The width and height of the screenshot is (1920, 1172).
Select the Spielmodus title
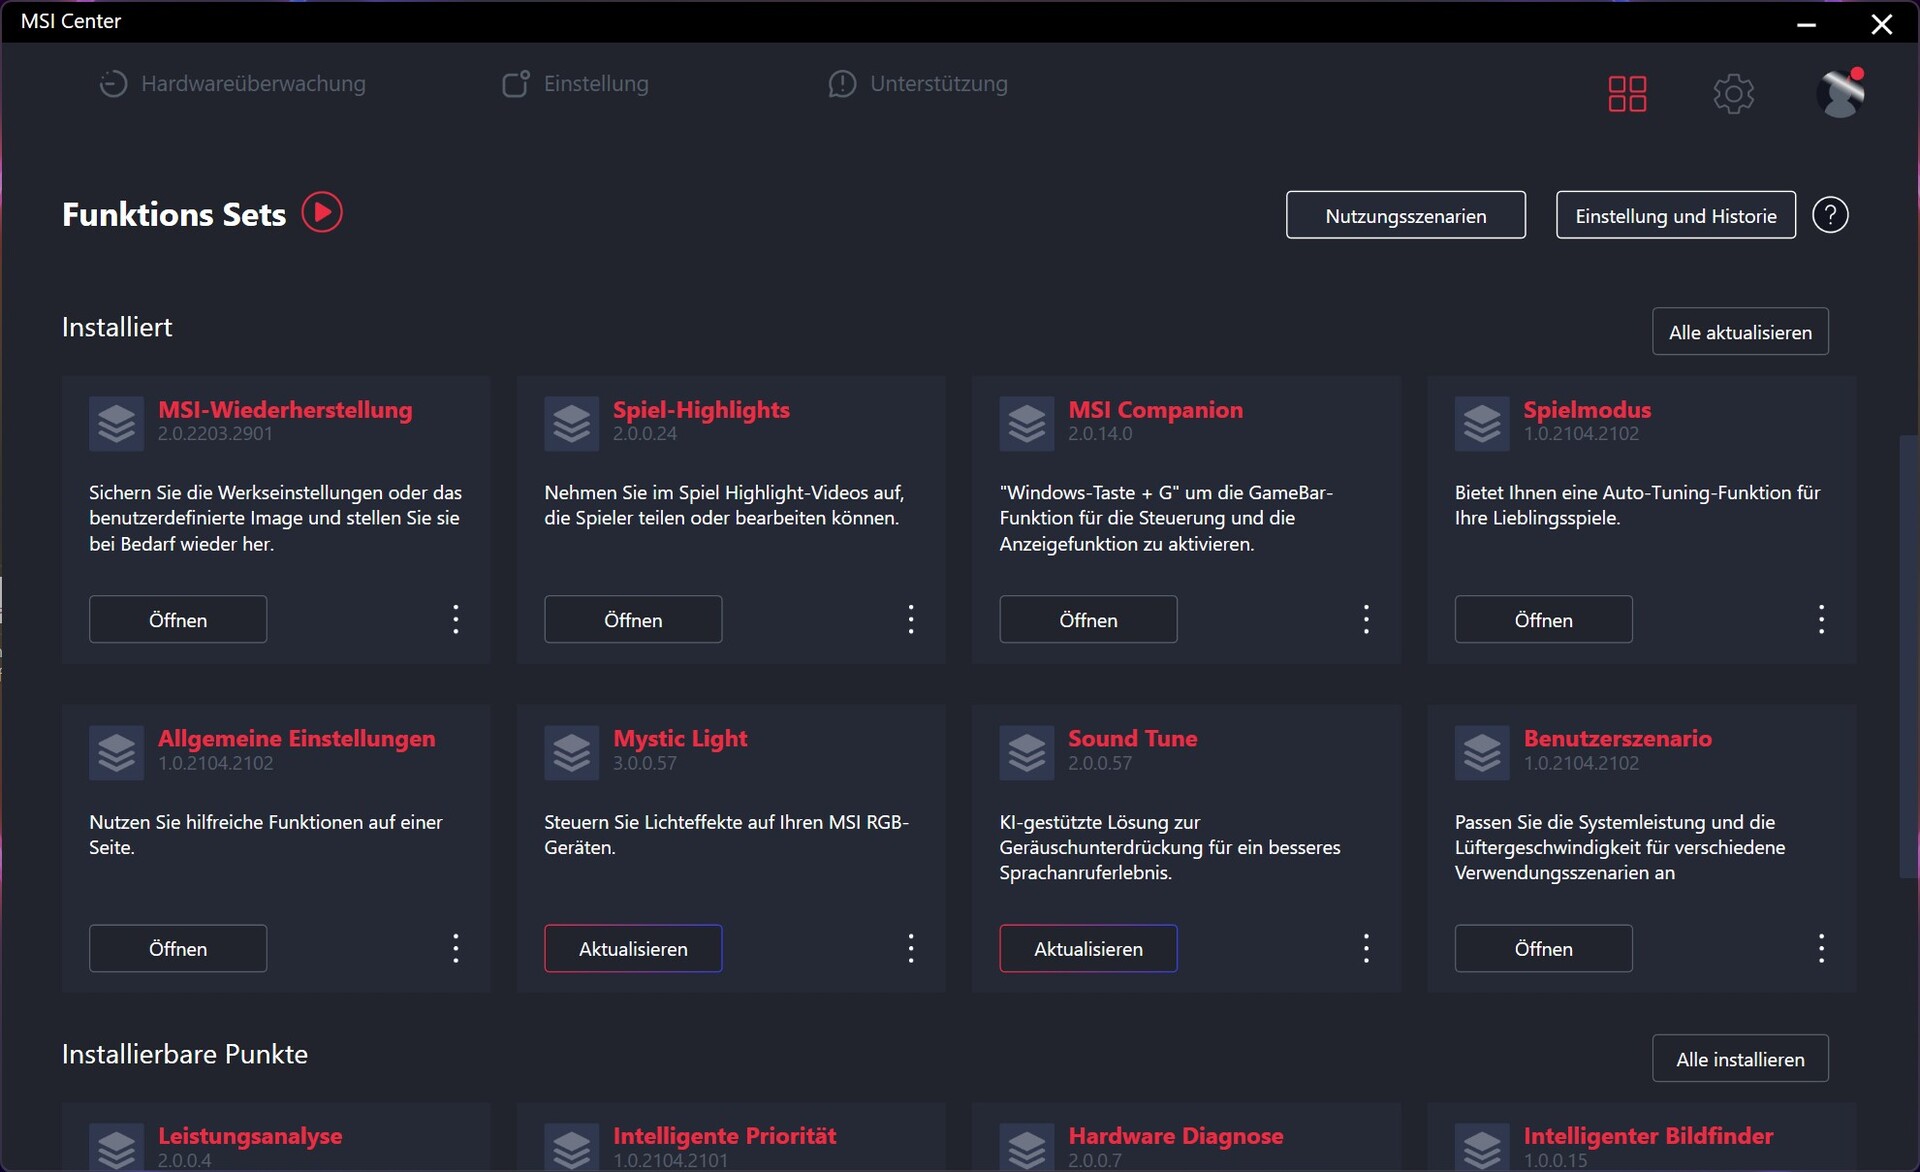point(1587,410)
